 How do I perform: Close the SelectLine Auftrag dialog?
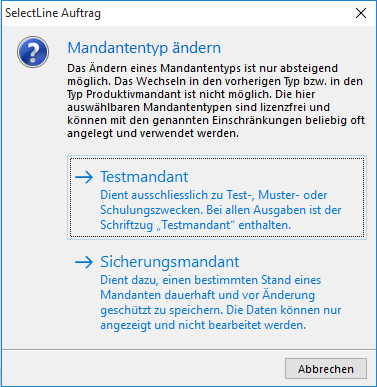click(361, 13)
